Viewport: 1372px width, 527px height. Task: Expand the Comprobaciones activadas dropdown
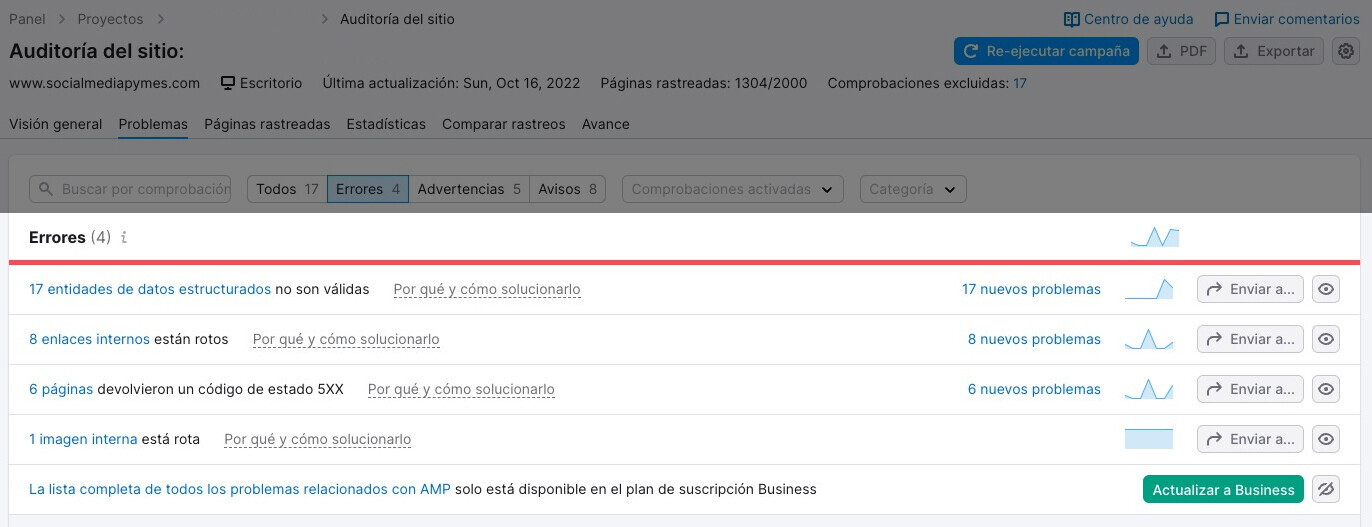pyautogui.click(x=733, y=189)
